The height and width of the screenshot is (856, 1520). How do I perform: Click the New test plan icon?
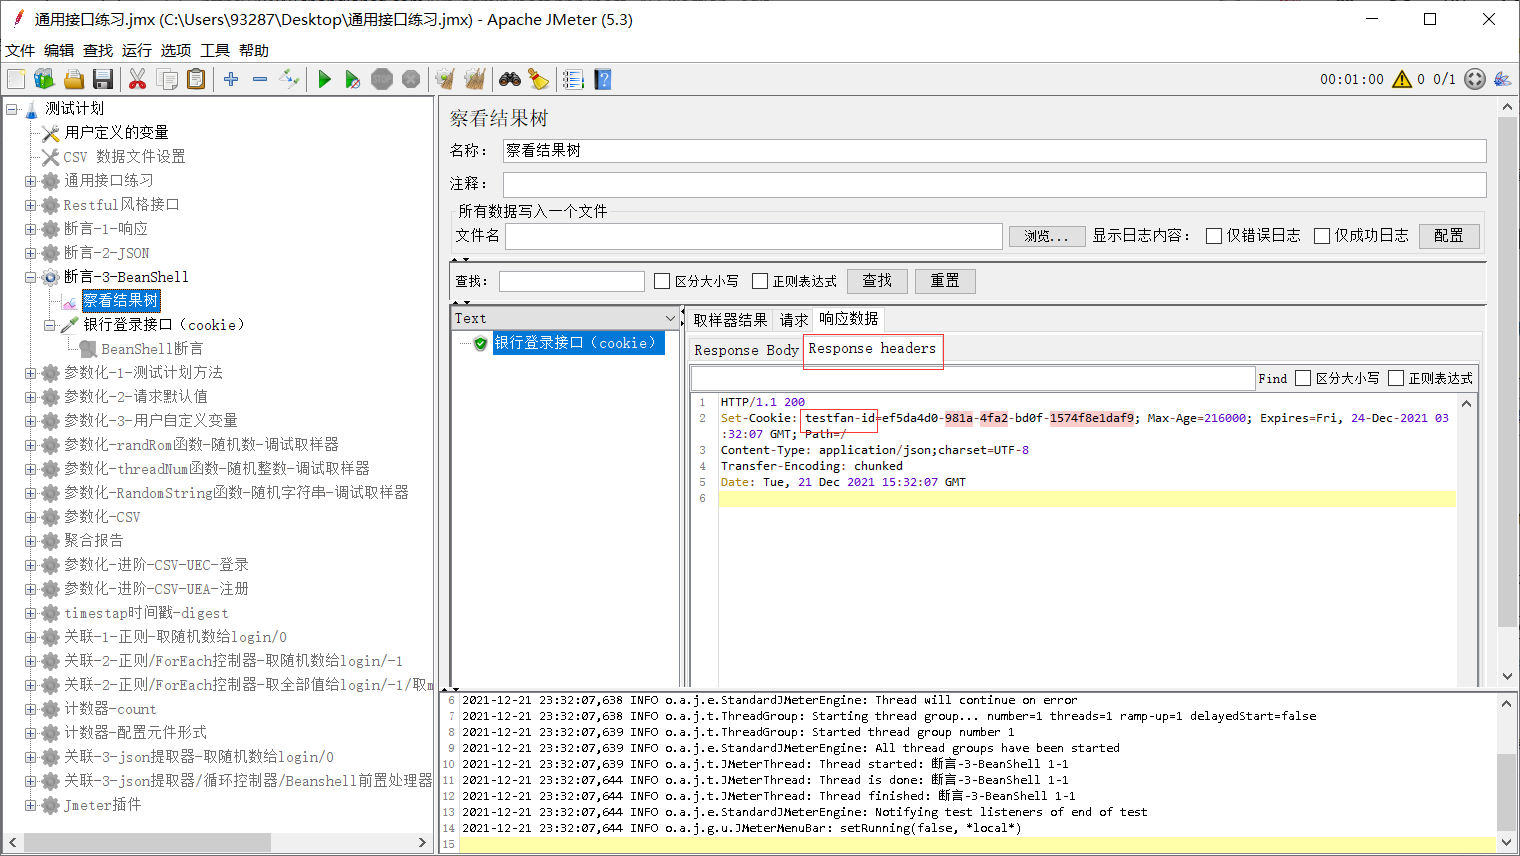tap(16, 79)
